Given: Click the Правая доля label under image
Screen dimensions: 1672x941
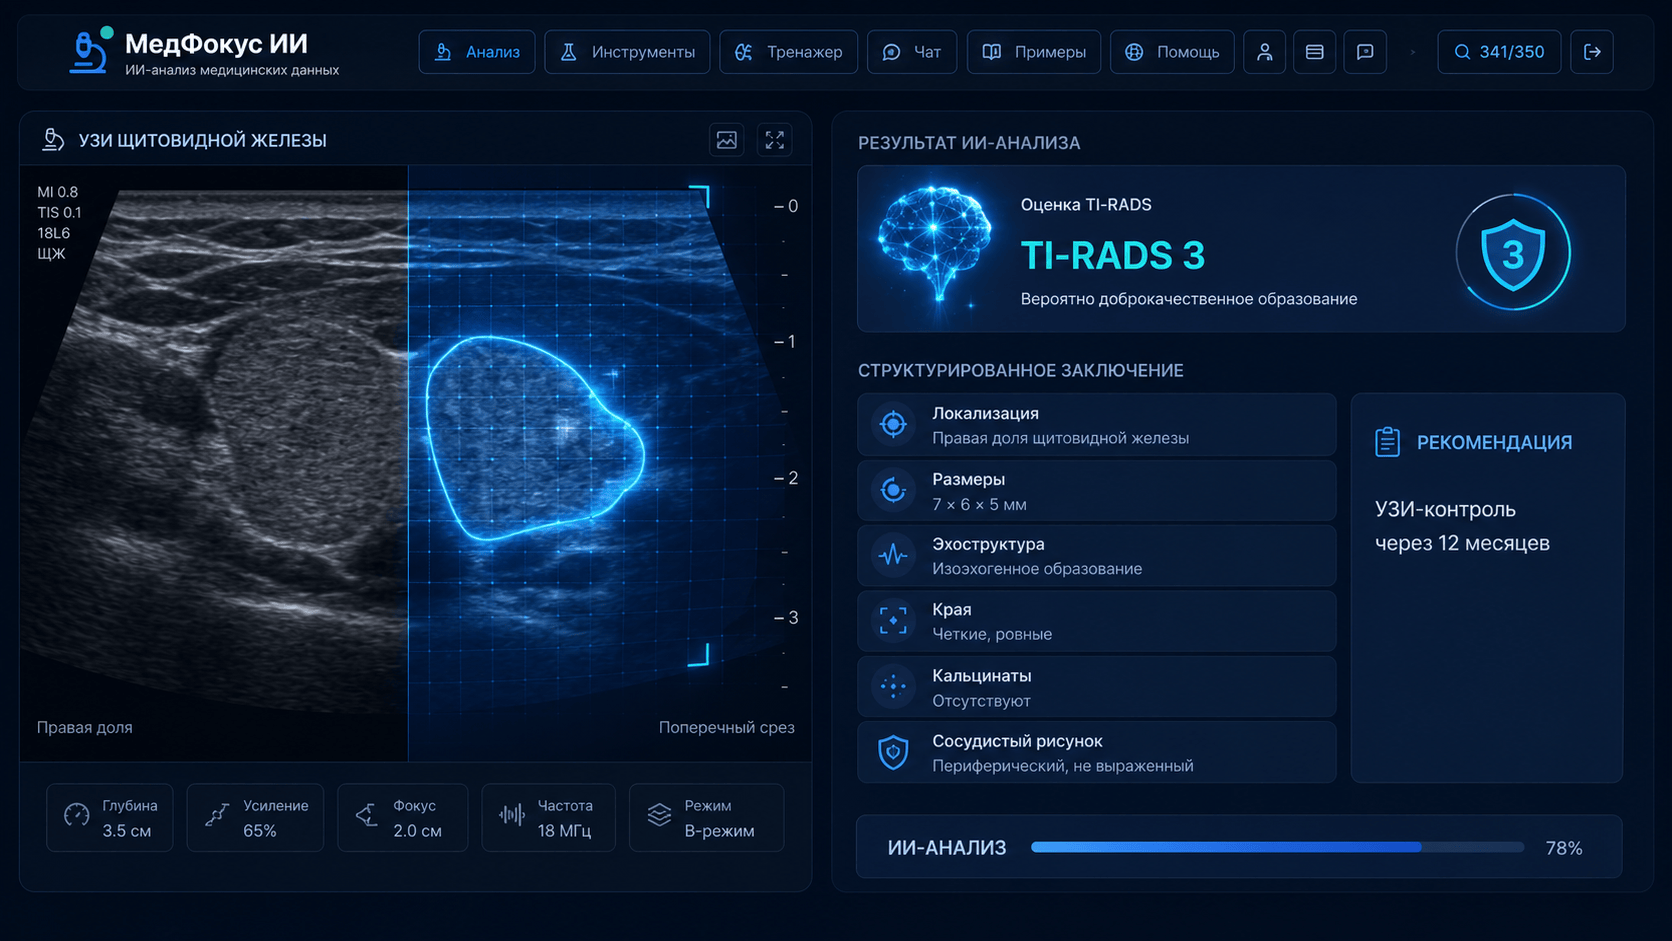Looking at the screenshot, I should coord(85,727).
